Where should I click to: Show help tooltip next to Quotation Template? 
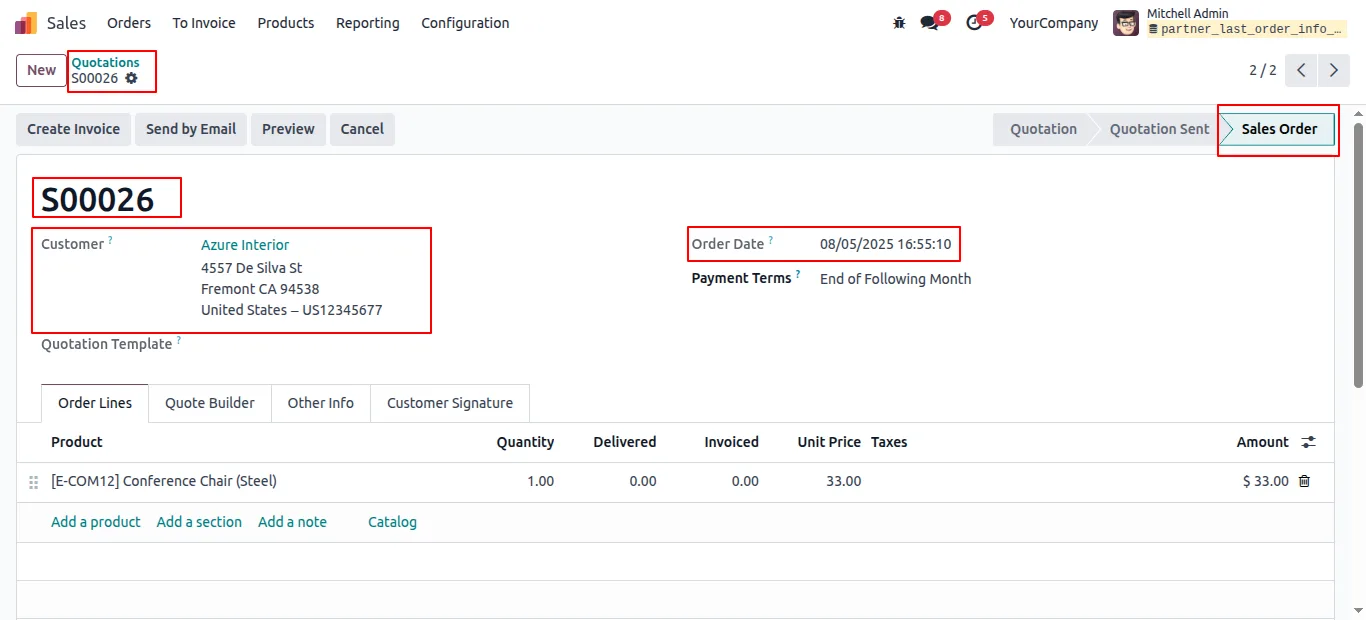[179, 340]
